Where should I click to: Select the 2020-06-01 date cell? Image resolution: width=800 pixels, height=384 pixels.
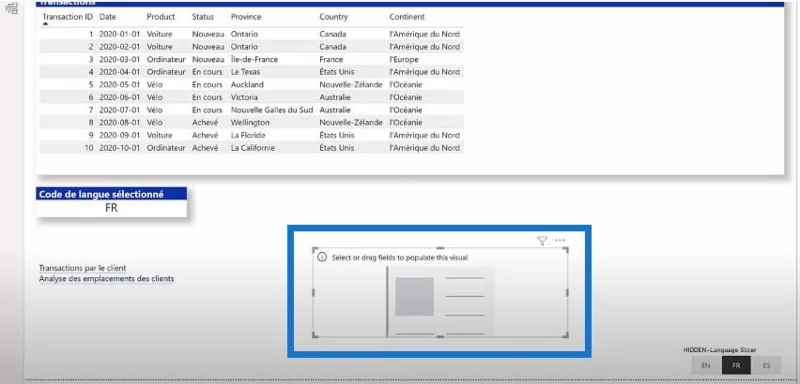(x=120, y=97)
